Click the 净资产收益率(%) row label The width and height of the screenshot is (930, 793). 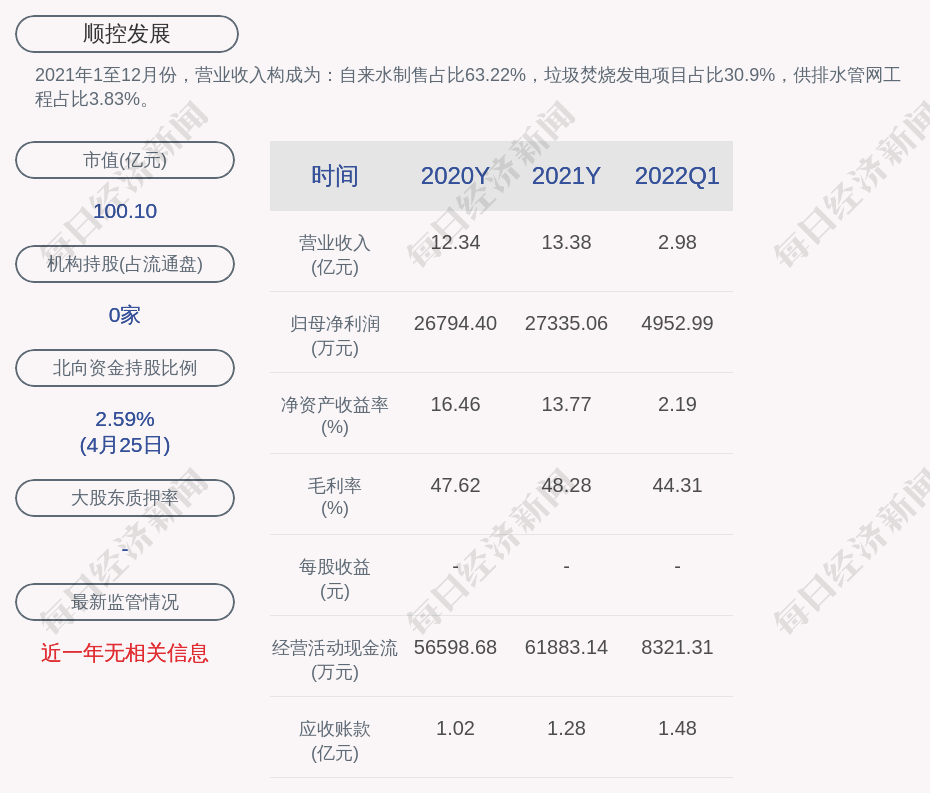click(x=335, y=416)
